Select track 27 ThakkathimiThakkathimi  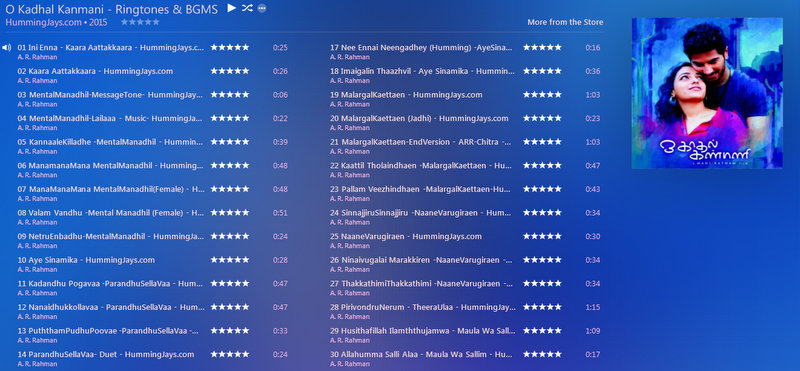(422, 283)
